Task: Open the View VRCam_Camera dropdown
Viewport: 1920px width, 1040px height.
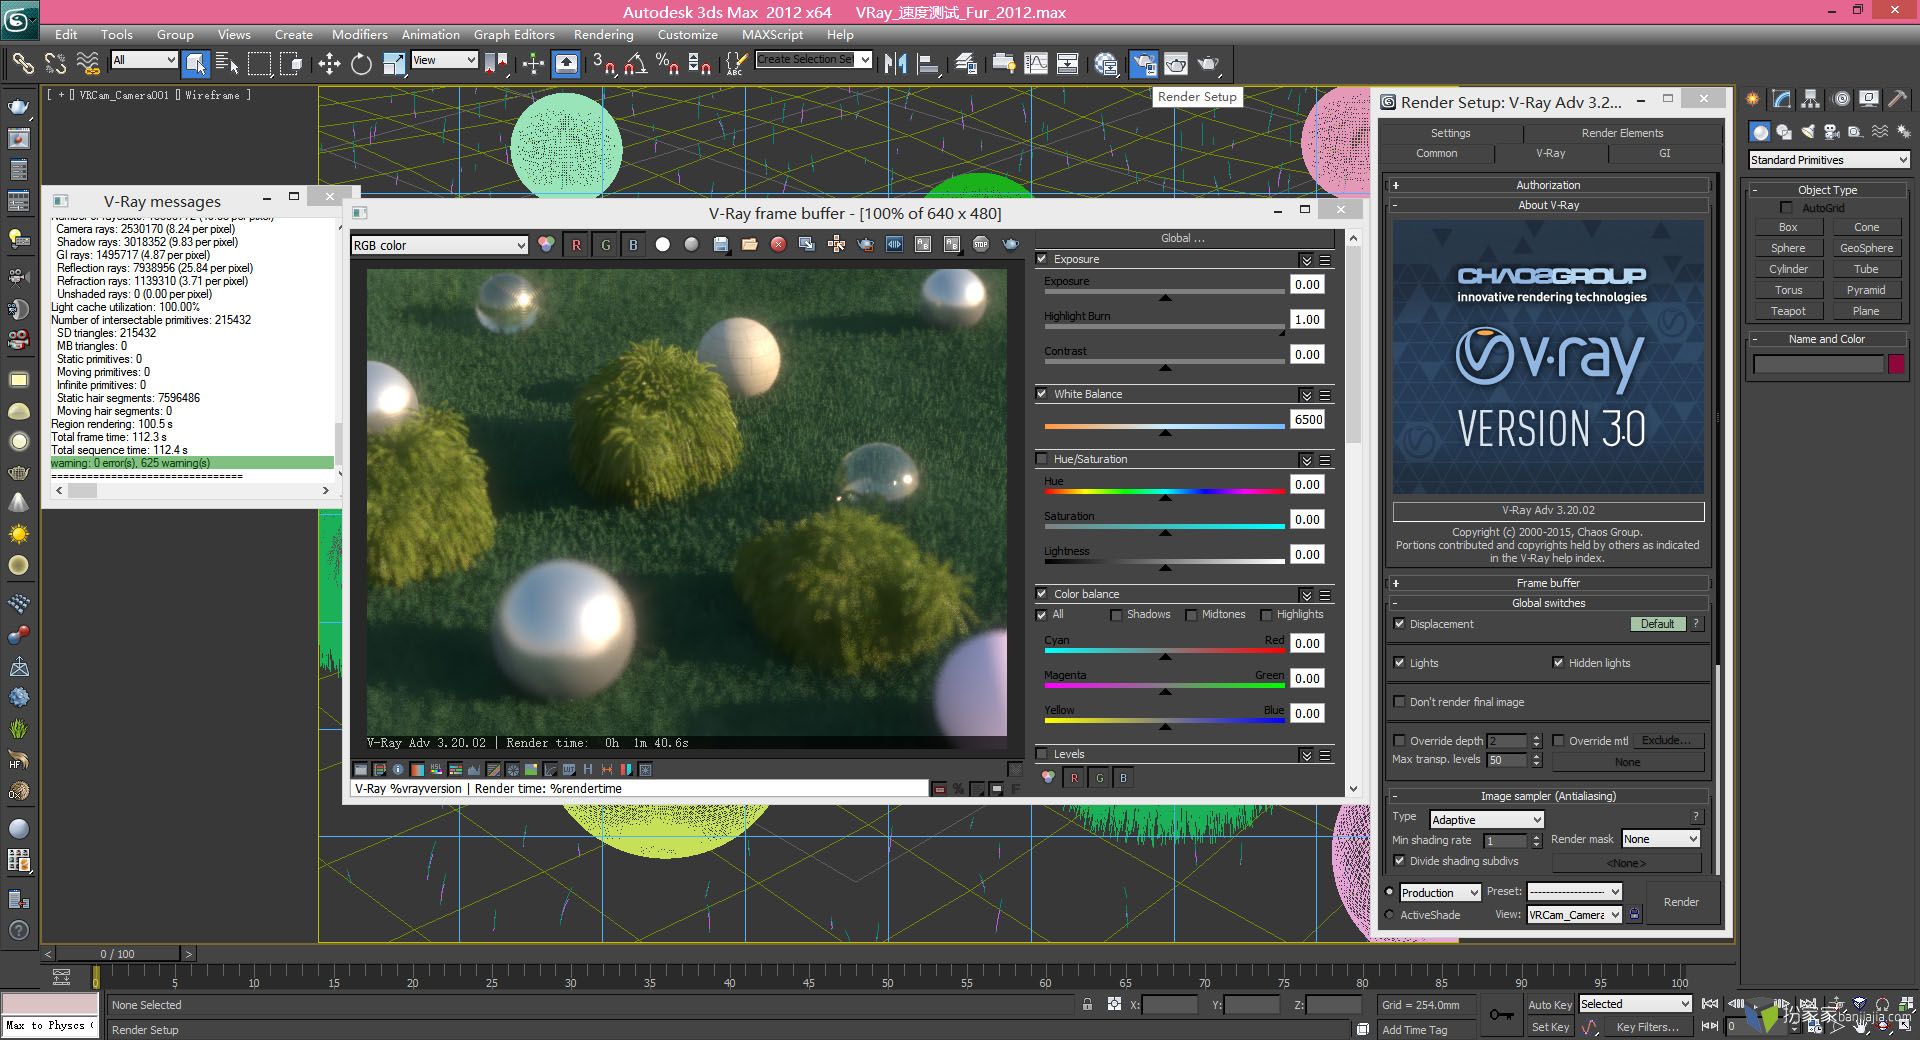Action: point(1574,914)
